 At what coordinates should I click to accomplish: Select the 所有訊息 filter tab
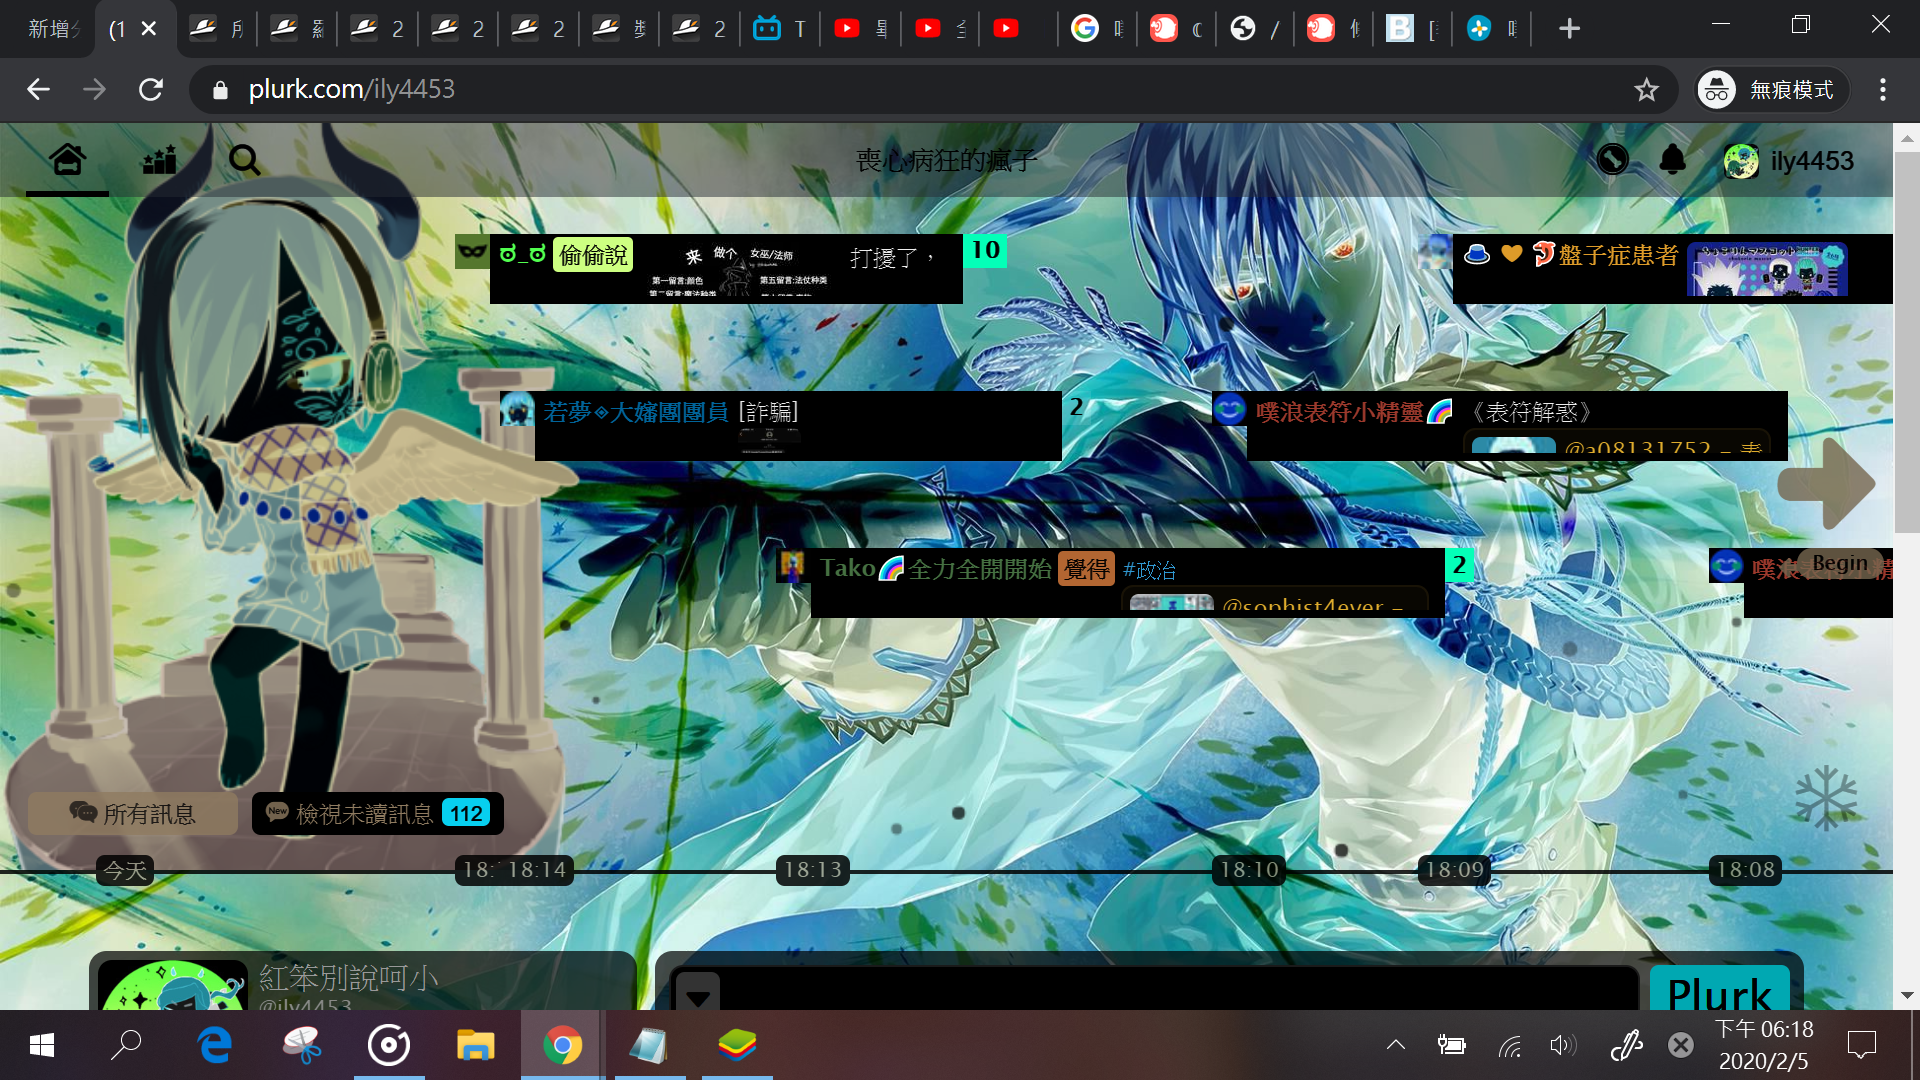[132, 813]
